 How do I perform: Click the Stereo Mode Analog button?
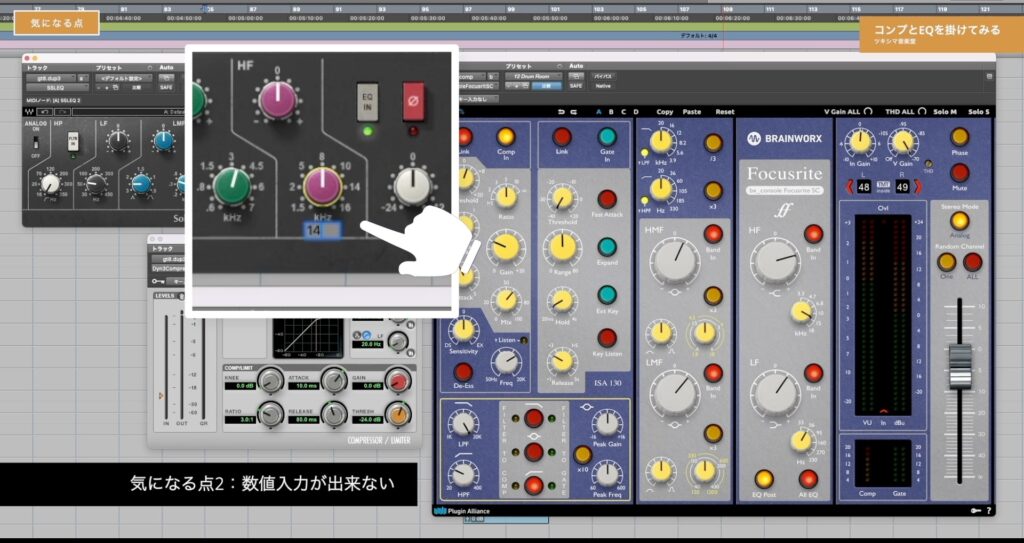[x=959, y=220]
